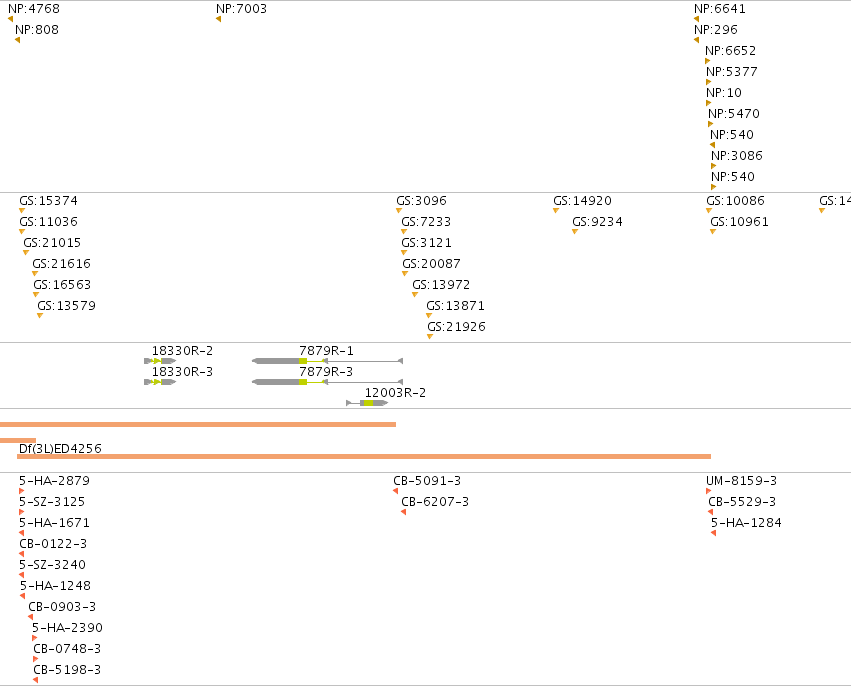Image resolution: width=851 pixels, height=686 pixels.
Task: Select the 18330R-2 transcript glyph
Action: point(160,361)
